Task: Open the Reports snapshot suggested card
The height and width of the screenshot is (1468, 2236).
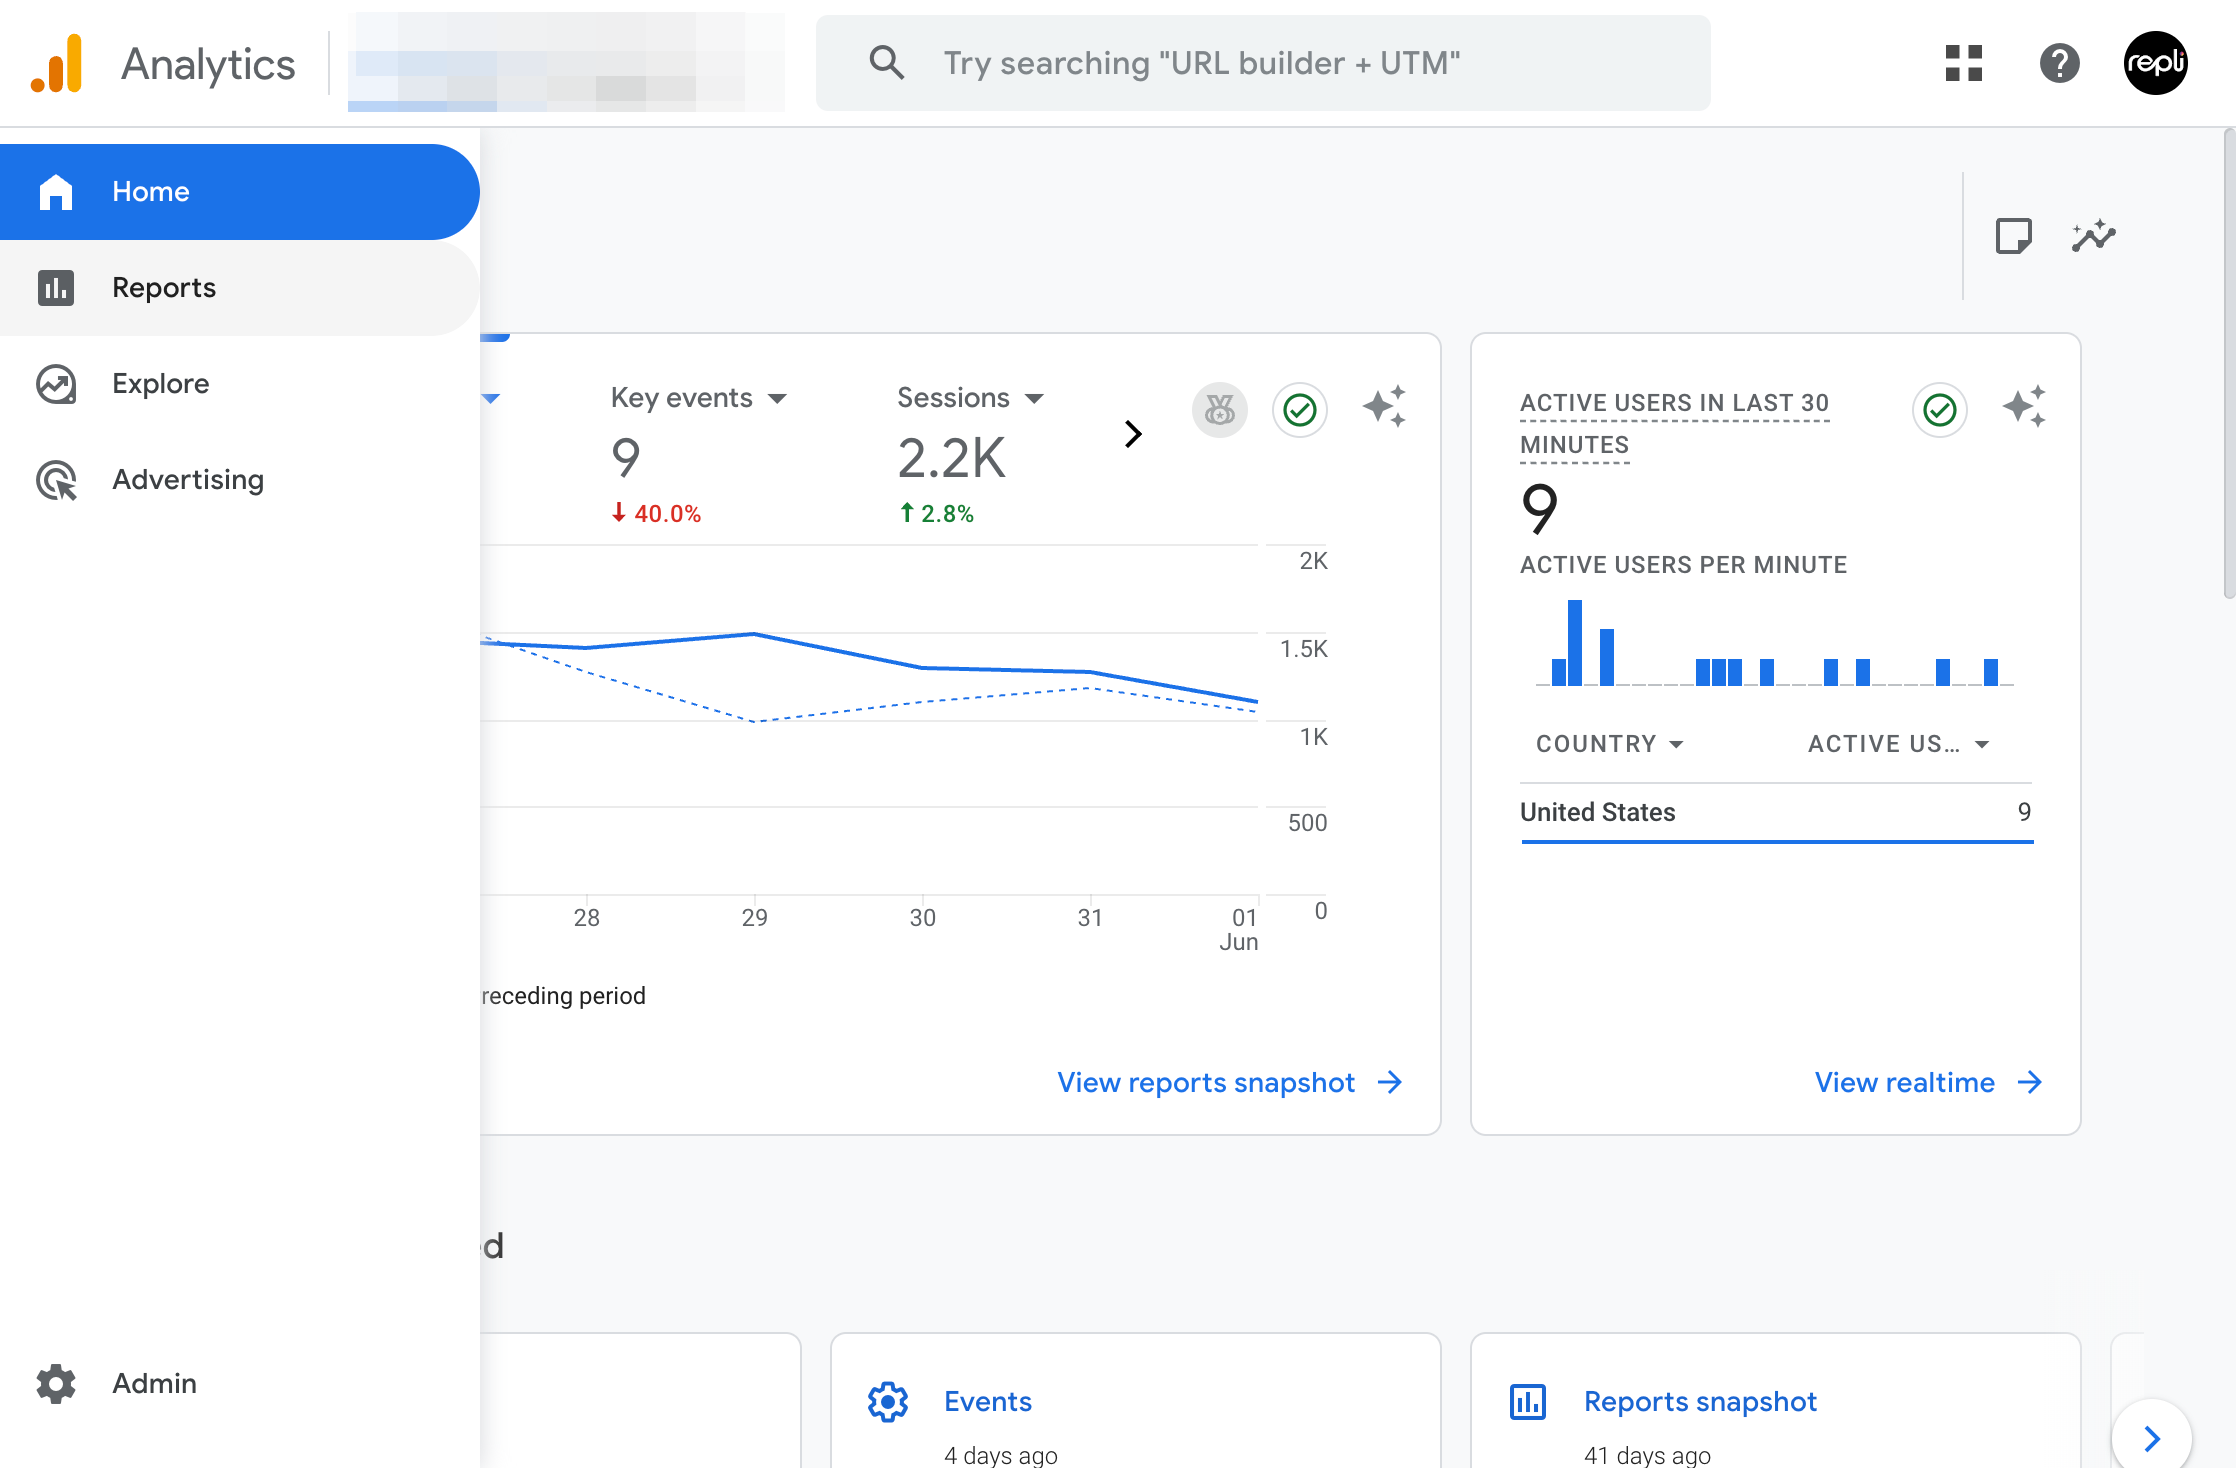Action: click(1776, 1401)
